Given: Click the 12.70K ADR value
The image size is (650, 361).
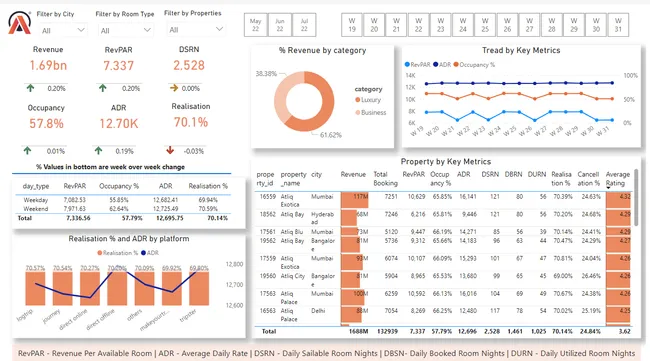Looking at the screenshot, I should [x=119, y=124].
